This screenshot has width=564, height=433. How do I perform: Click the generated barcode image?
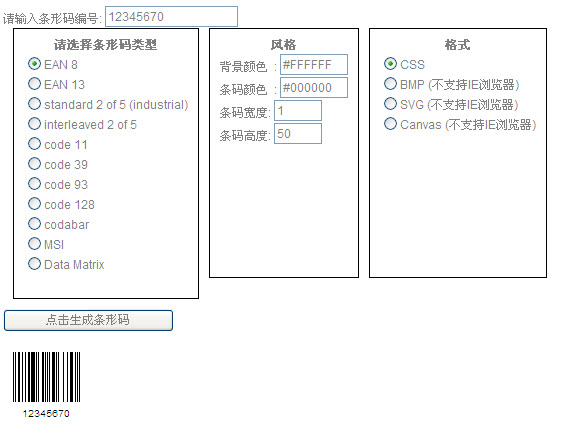pos(46,377)
